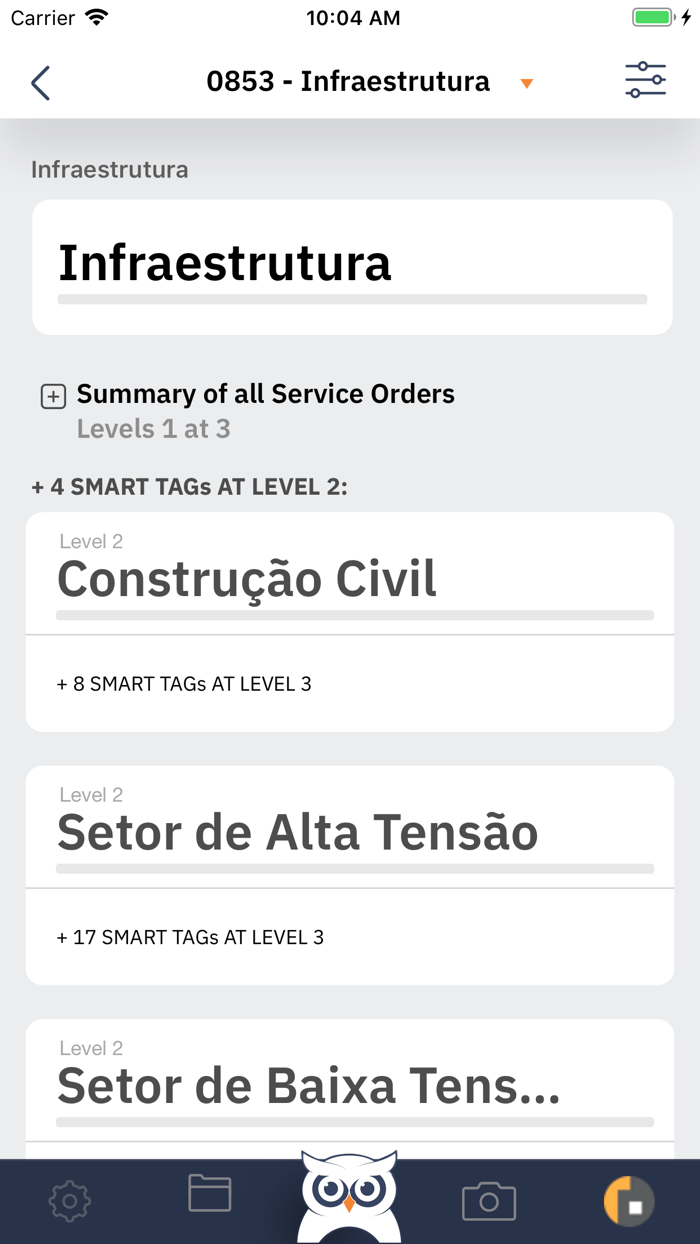The height and width of the screenshot is (1244, 700).
Task: Expand the Summary of all Service Orders
Action: tap(52, 395)
